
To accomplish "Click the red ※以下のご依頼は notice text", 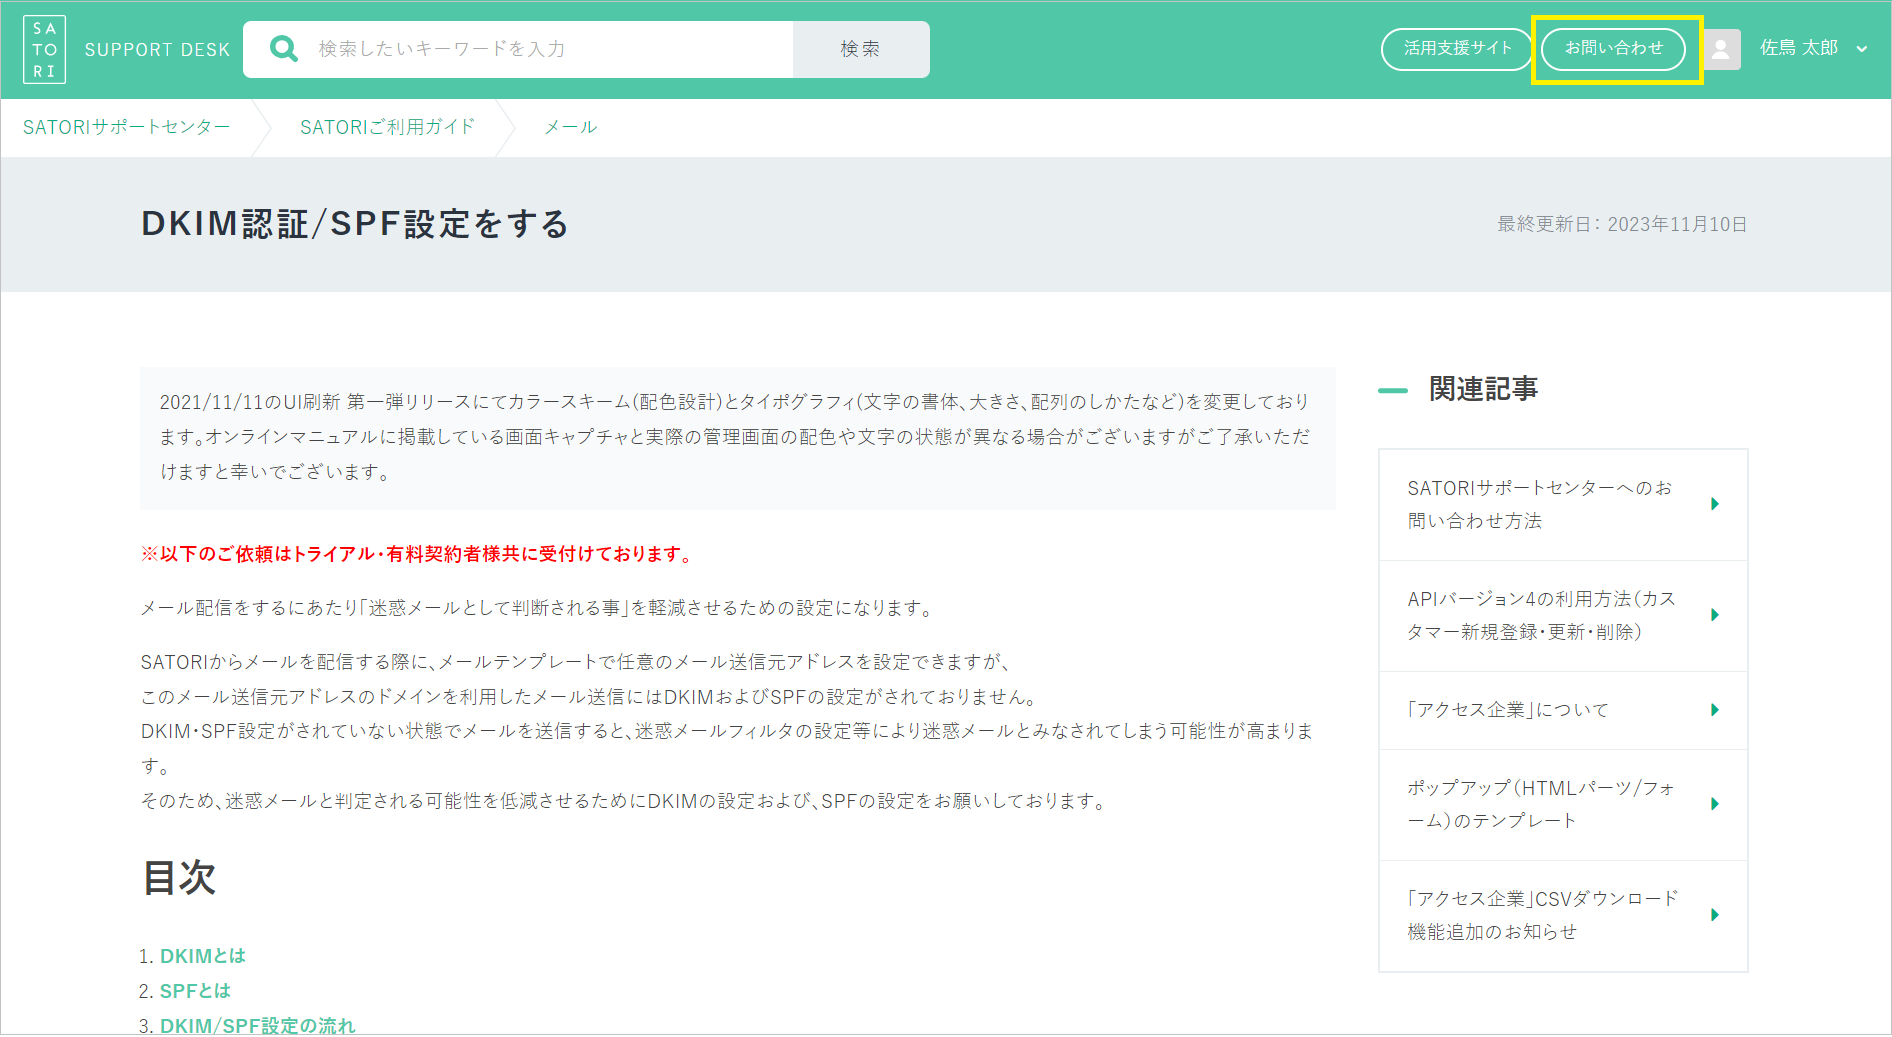I will point(418,554).
